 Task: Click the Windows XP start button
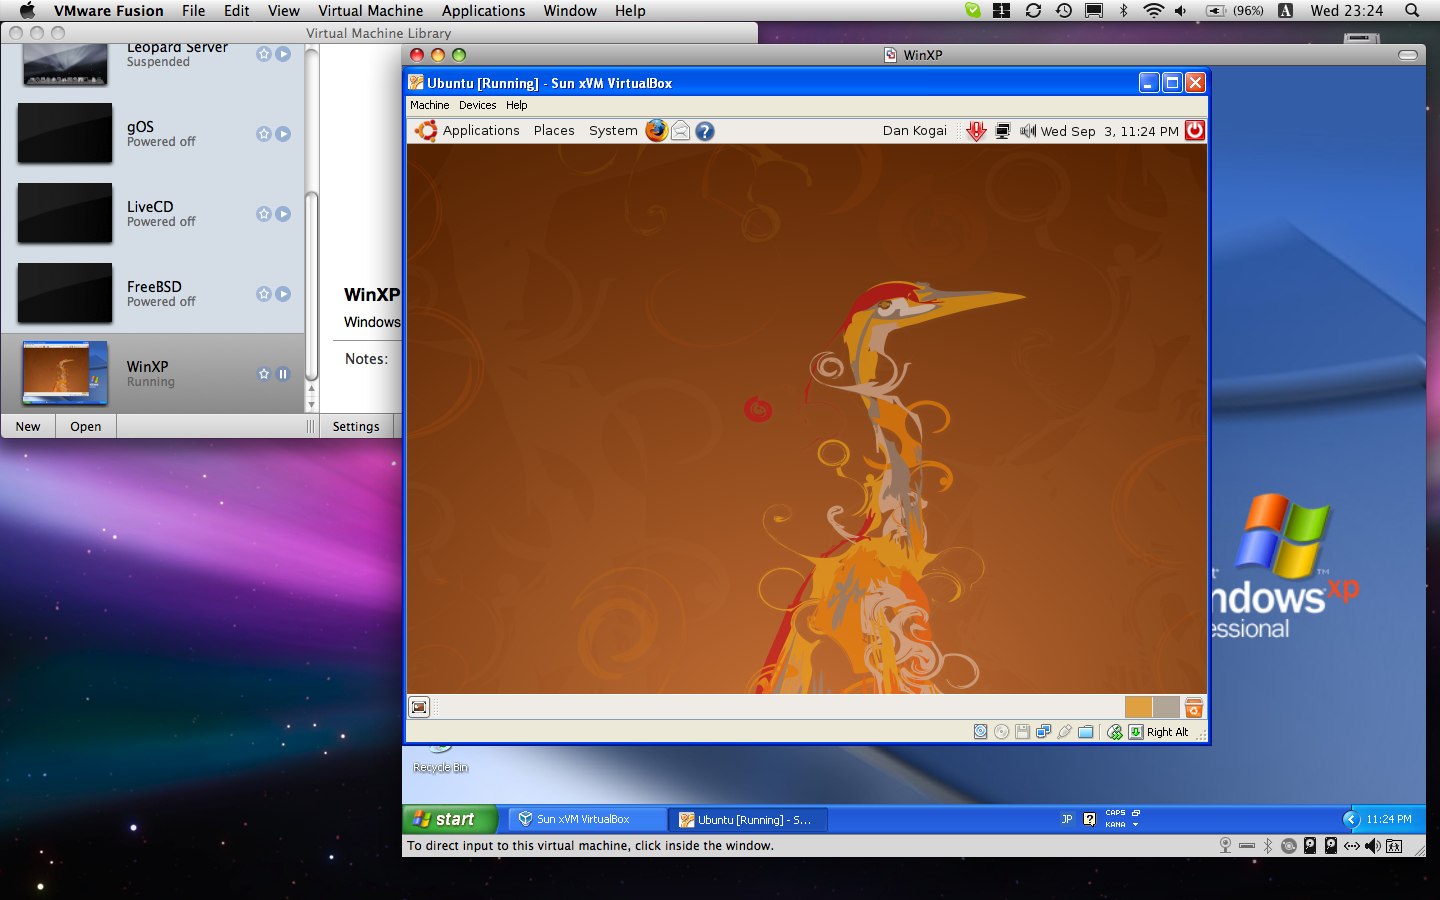pyautogui.click(x=450, y=819)
